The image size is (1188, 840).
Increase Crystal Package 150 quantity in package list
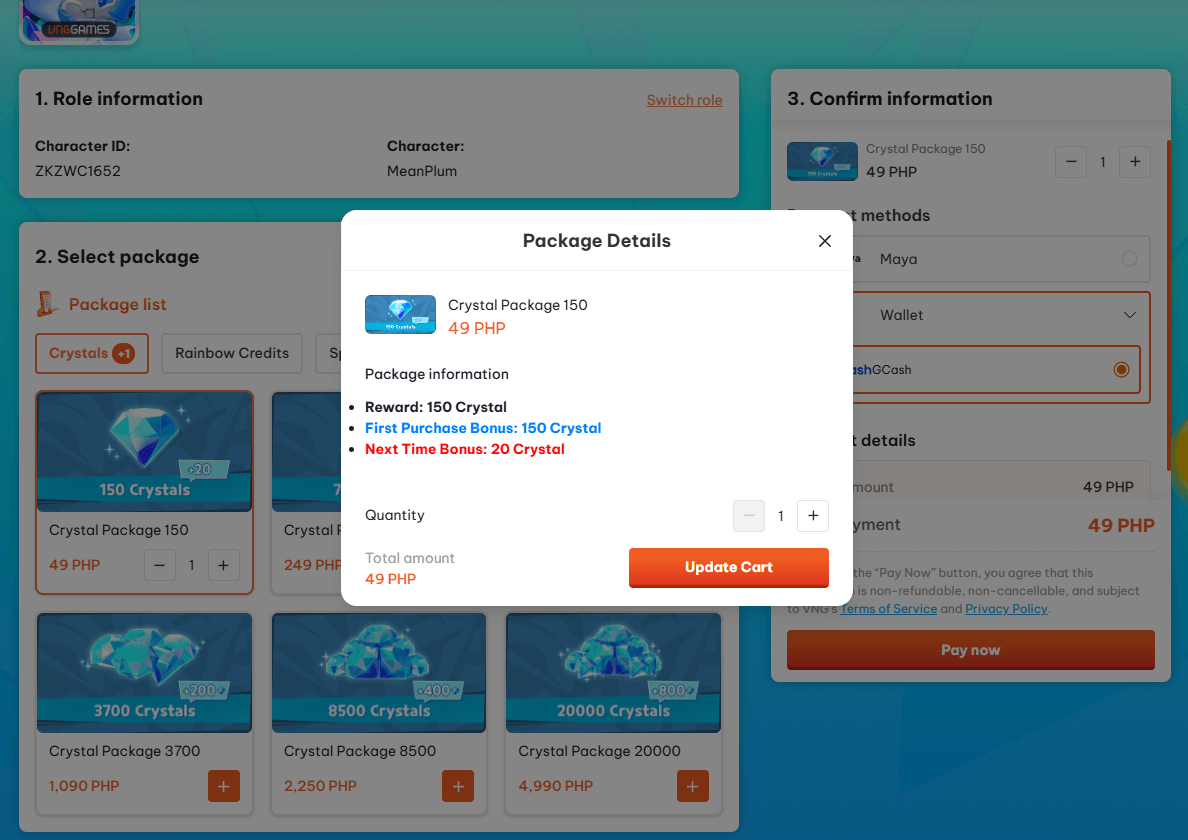point(223,565)
